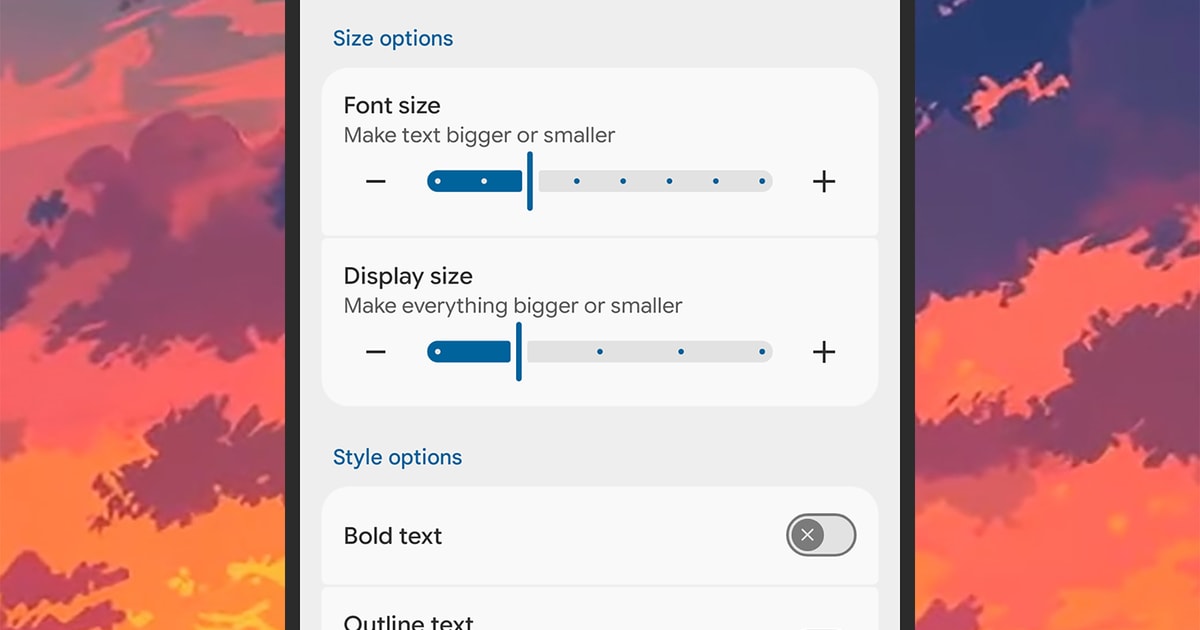The height and width of the screenshot is (630, 1200).
Task: Set Display size slider to its largest stop
Action: click(x=762, y=352)
